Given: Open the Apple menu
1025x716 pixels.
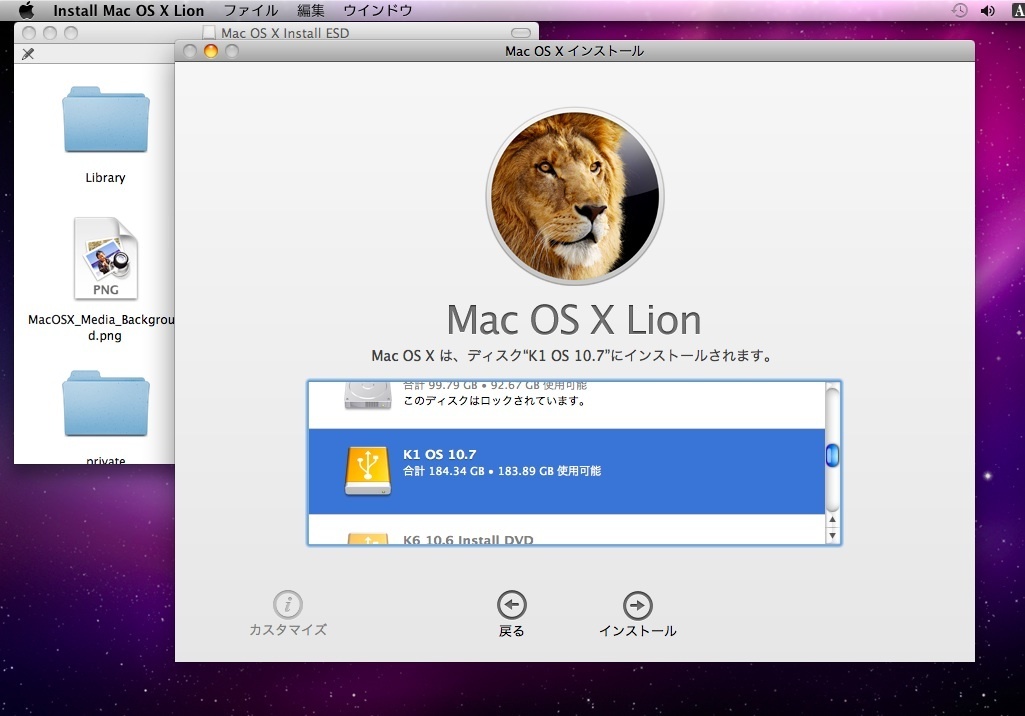Looking at the screenshot, I should pos(26,11).
